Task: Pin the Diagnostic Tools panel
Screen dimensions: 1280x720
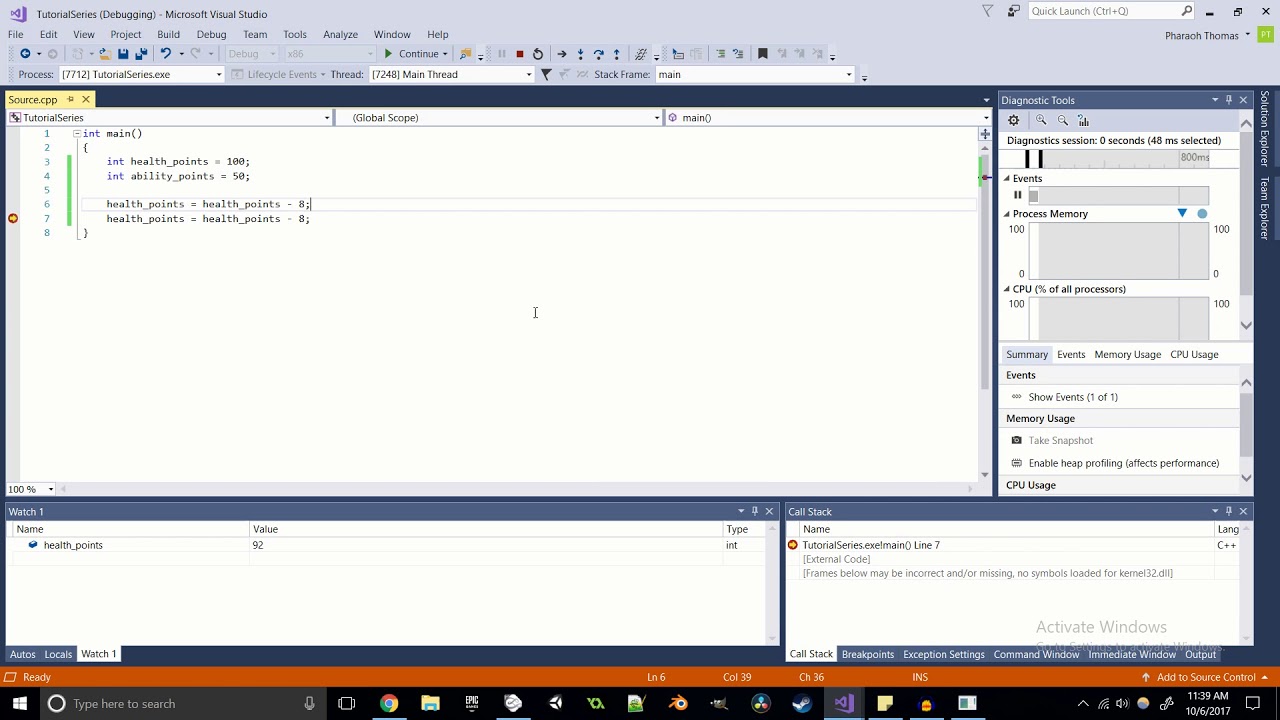Action: coord(1229,100)
